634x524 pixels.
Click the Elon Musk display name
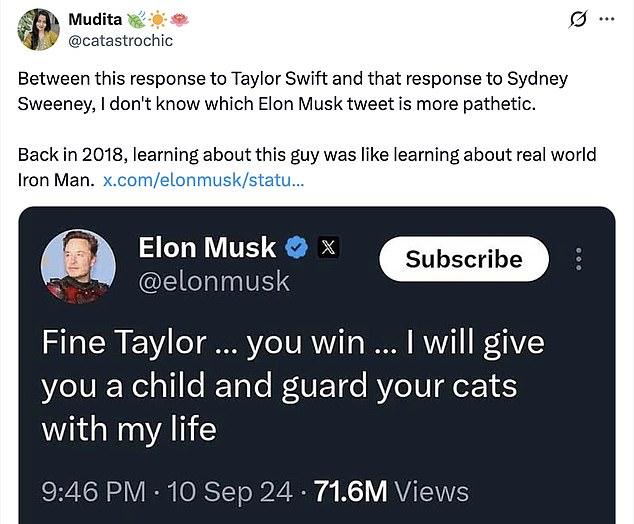pyautogui.click(x=207, y=246)
